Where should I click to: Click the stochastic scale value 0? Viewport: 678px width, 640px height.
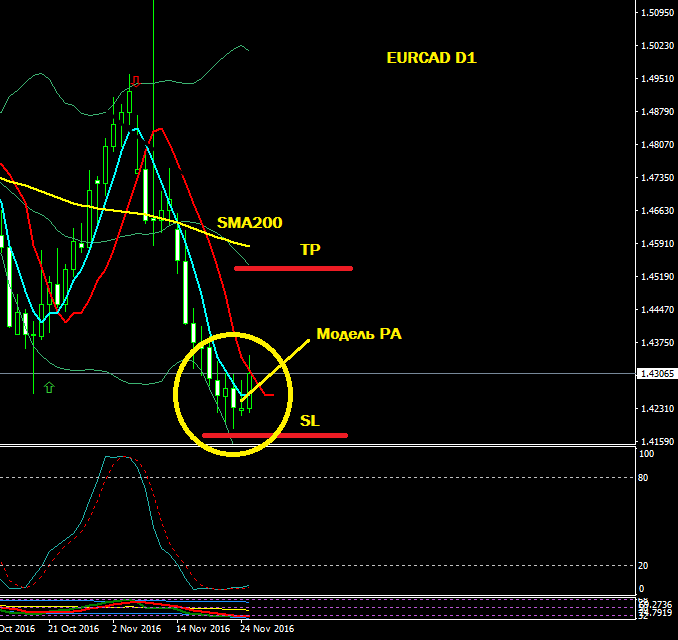[x=641, y=589]
